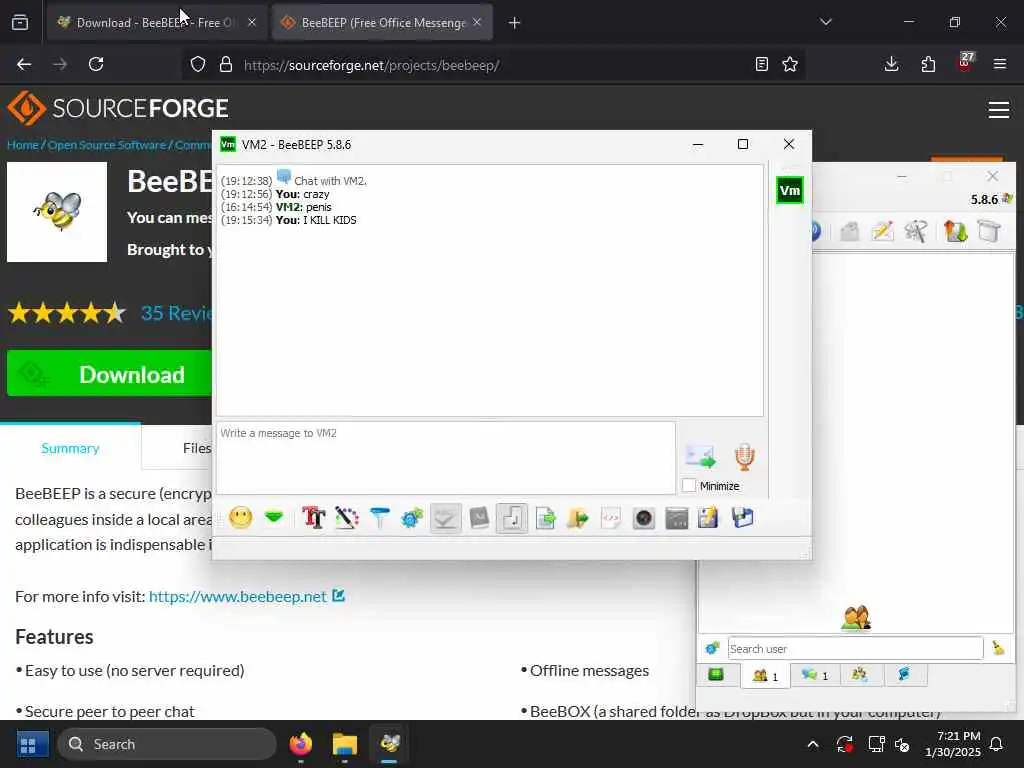This screenshot has width=1024, height=768.
Task: Click into the Write a message to VM2 field
Action: (x=445, y=458)
